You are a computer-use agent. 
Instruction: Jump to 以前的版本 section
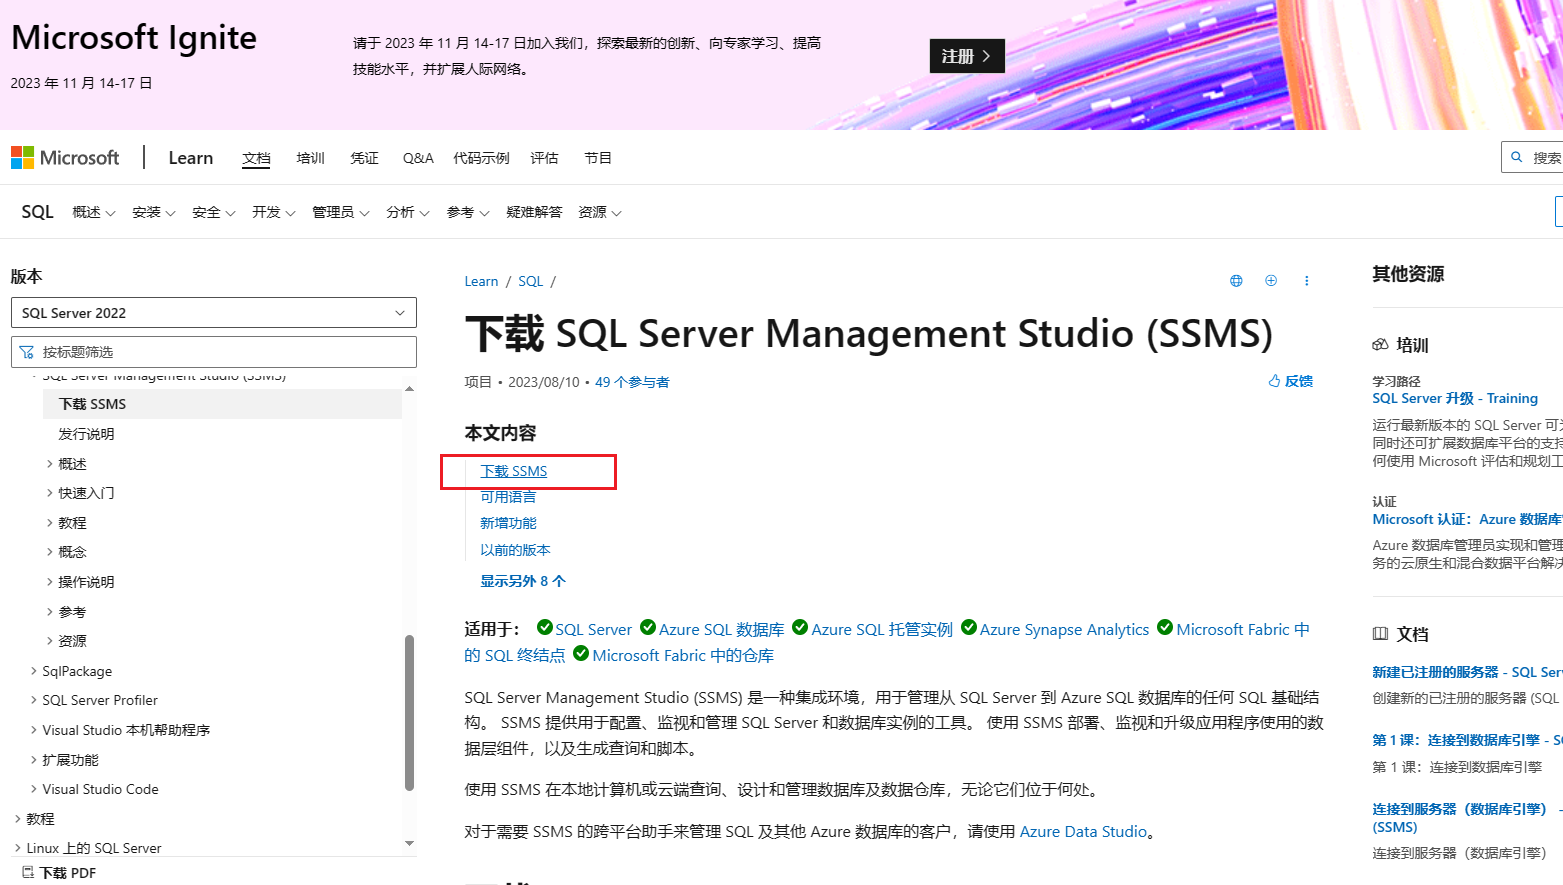click(515, 550)
